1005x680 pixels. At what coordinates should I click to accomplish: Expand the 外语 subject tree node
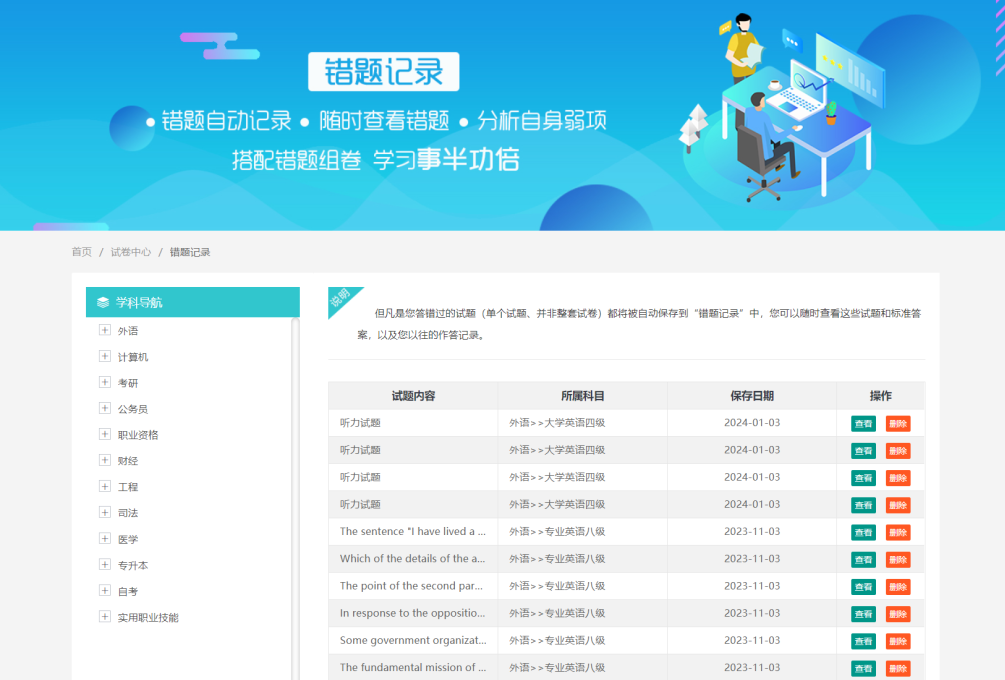(x=105, y=330)
